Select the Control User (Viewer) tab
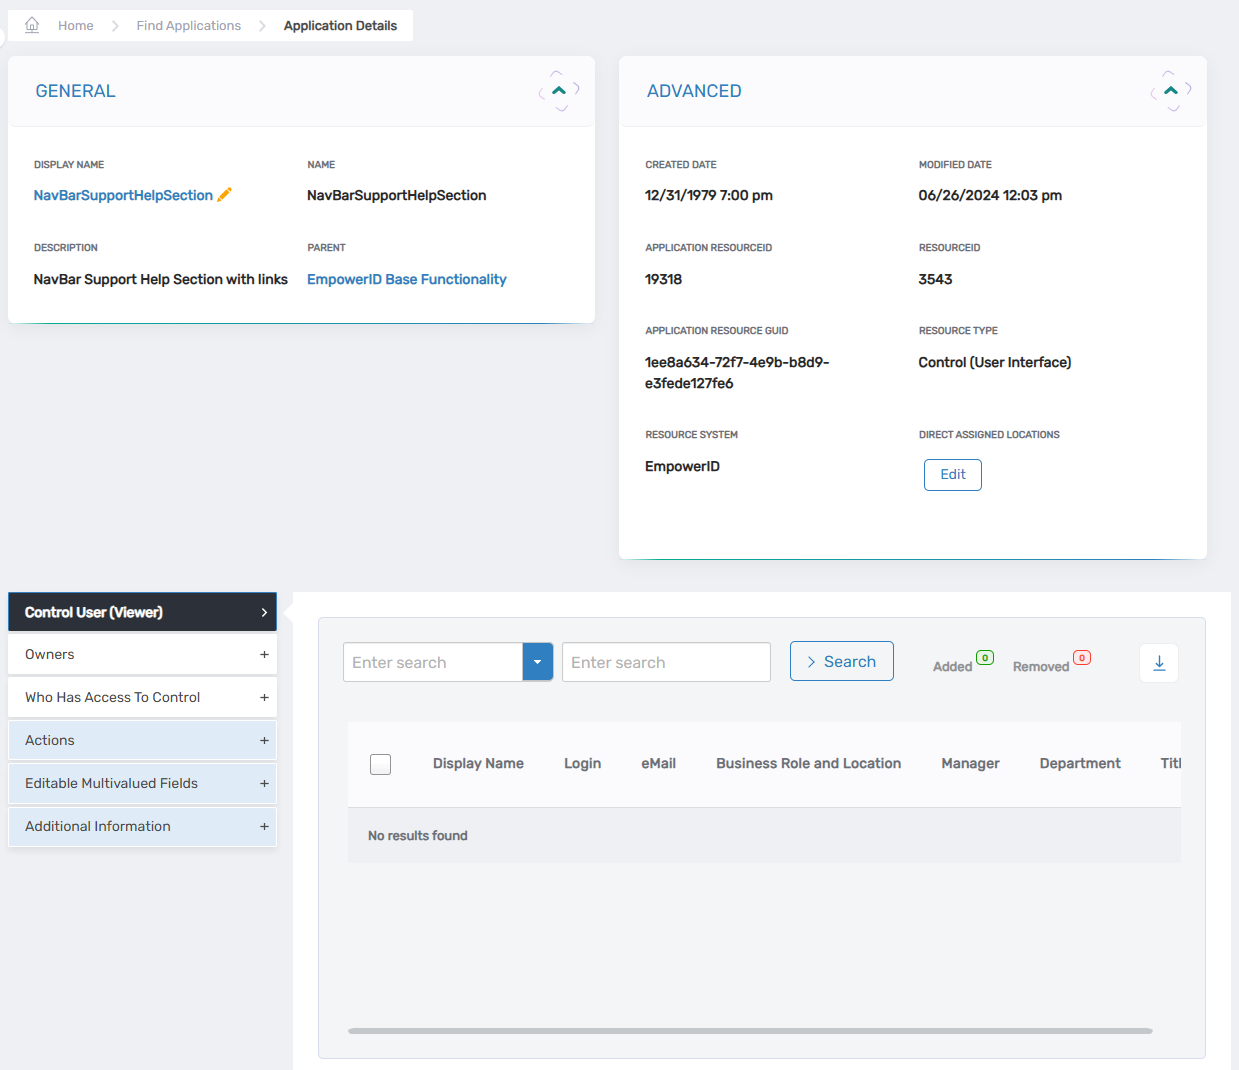Image resolution: width=1239 pixels, height=1070 pixels. coord(142,612)
